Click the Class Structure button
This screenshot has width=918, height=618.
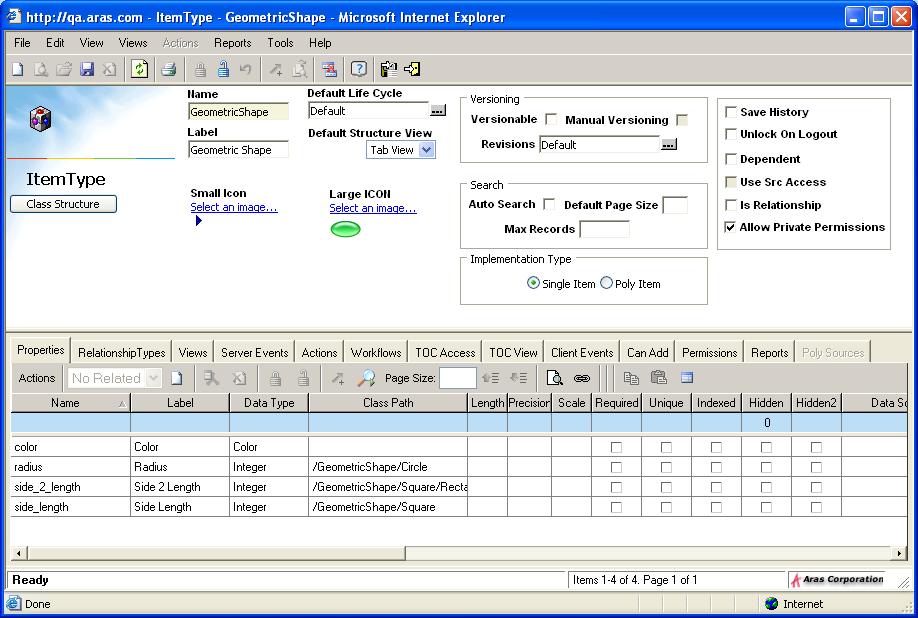pos(63,204)
